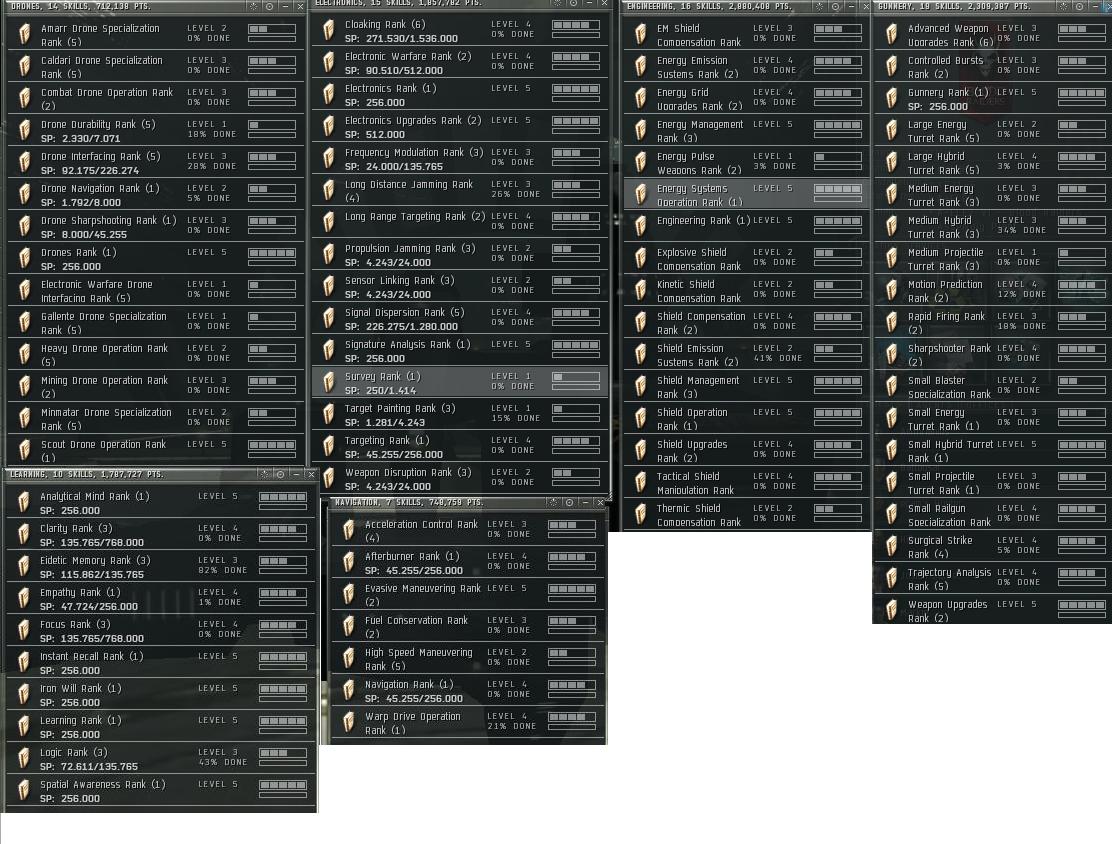The width and height of the screenshot is (1112, 844).
Task: Click the level bar for High Speed Maneuvering
Action: [572, 653]
